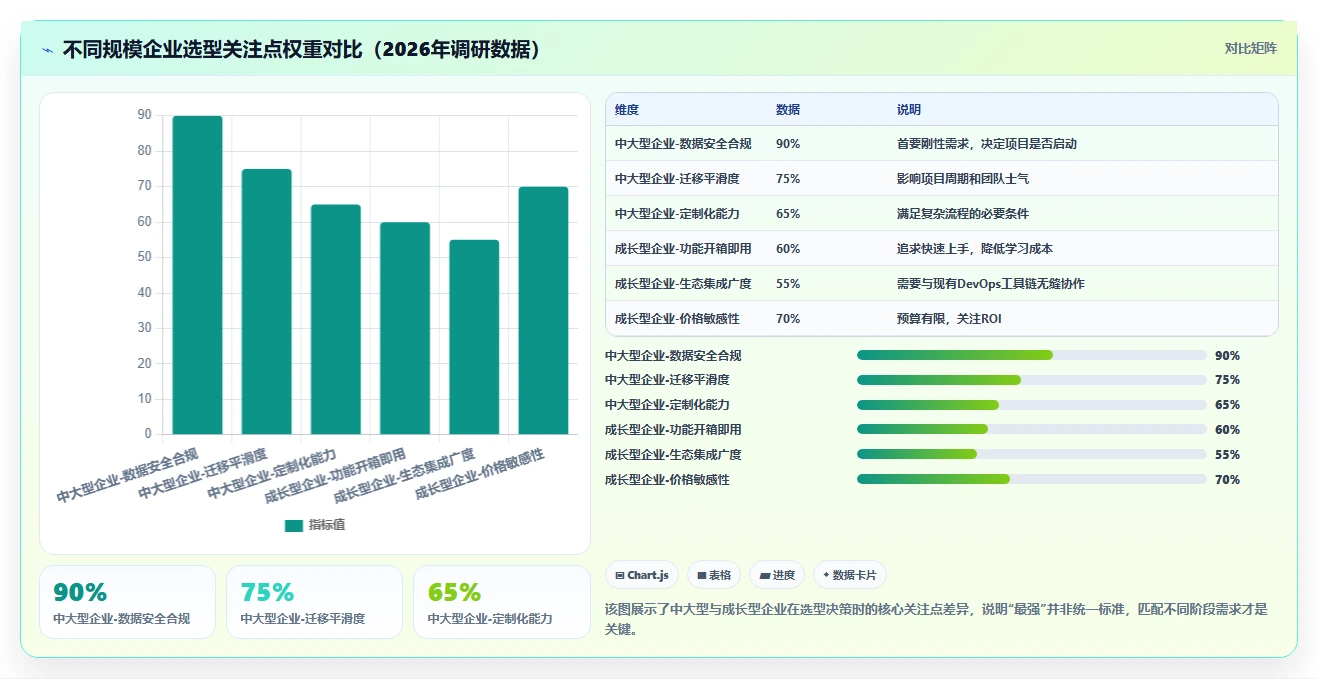
Task: Open the 65% 定制化能力 stat card
Action: point(501,602)
